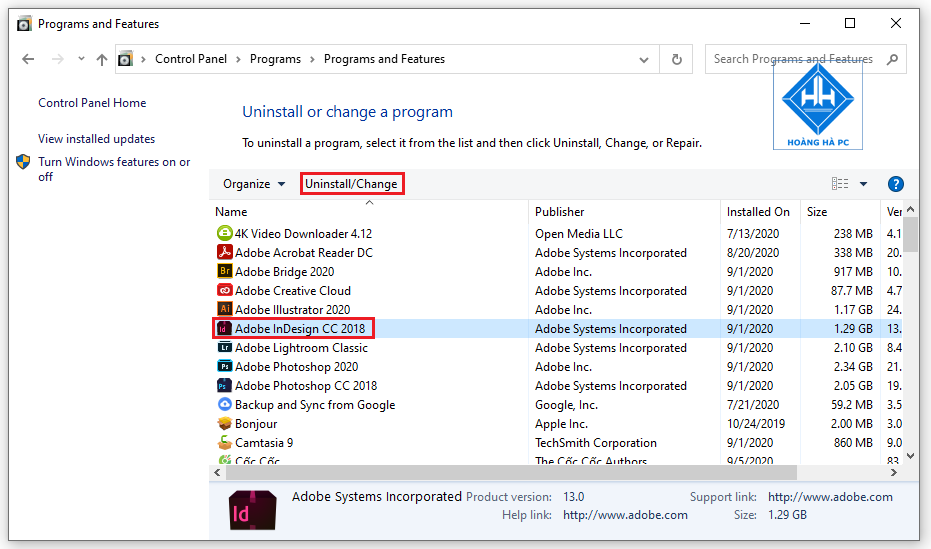The height and width of the screenshot is (549, 931).
Task: Open View installed updates link
Action: tap(96, 139)
